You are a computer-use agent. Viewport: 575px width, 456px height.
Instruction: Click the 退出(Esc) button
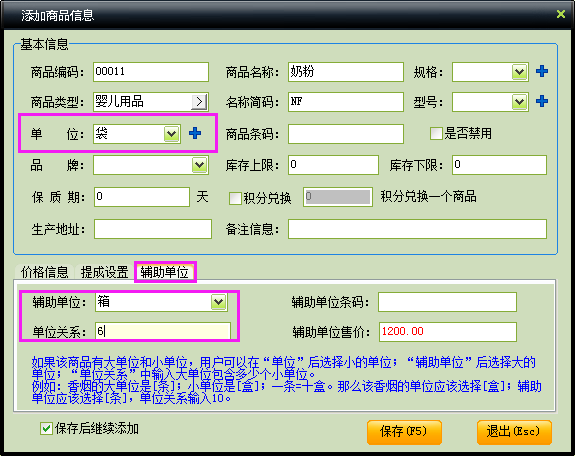(514, 432)
